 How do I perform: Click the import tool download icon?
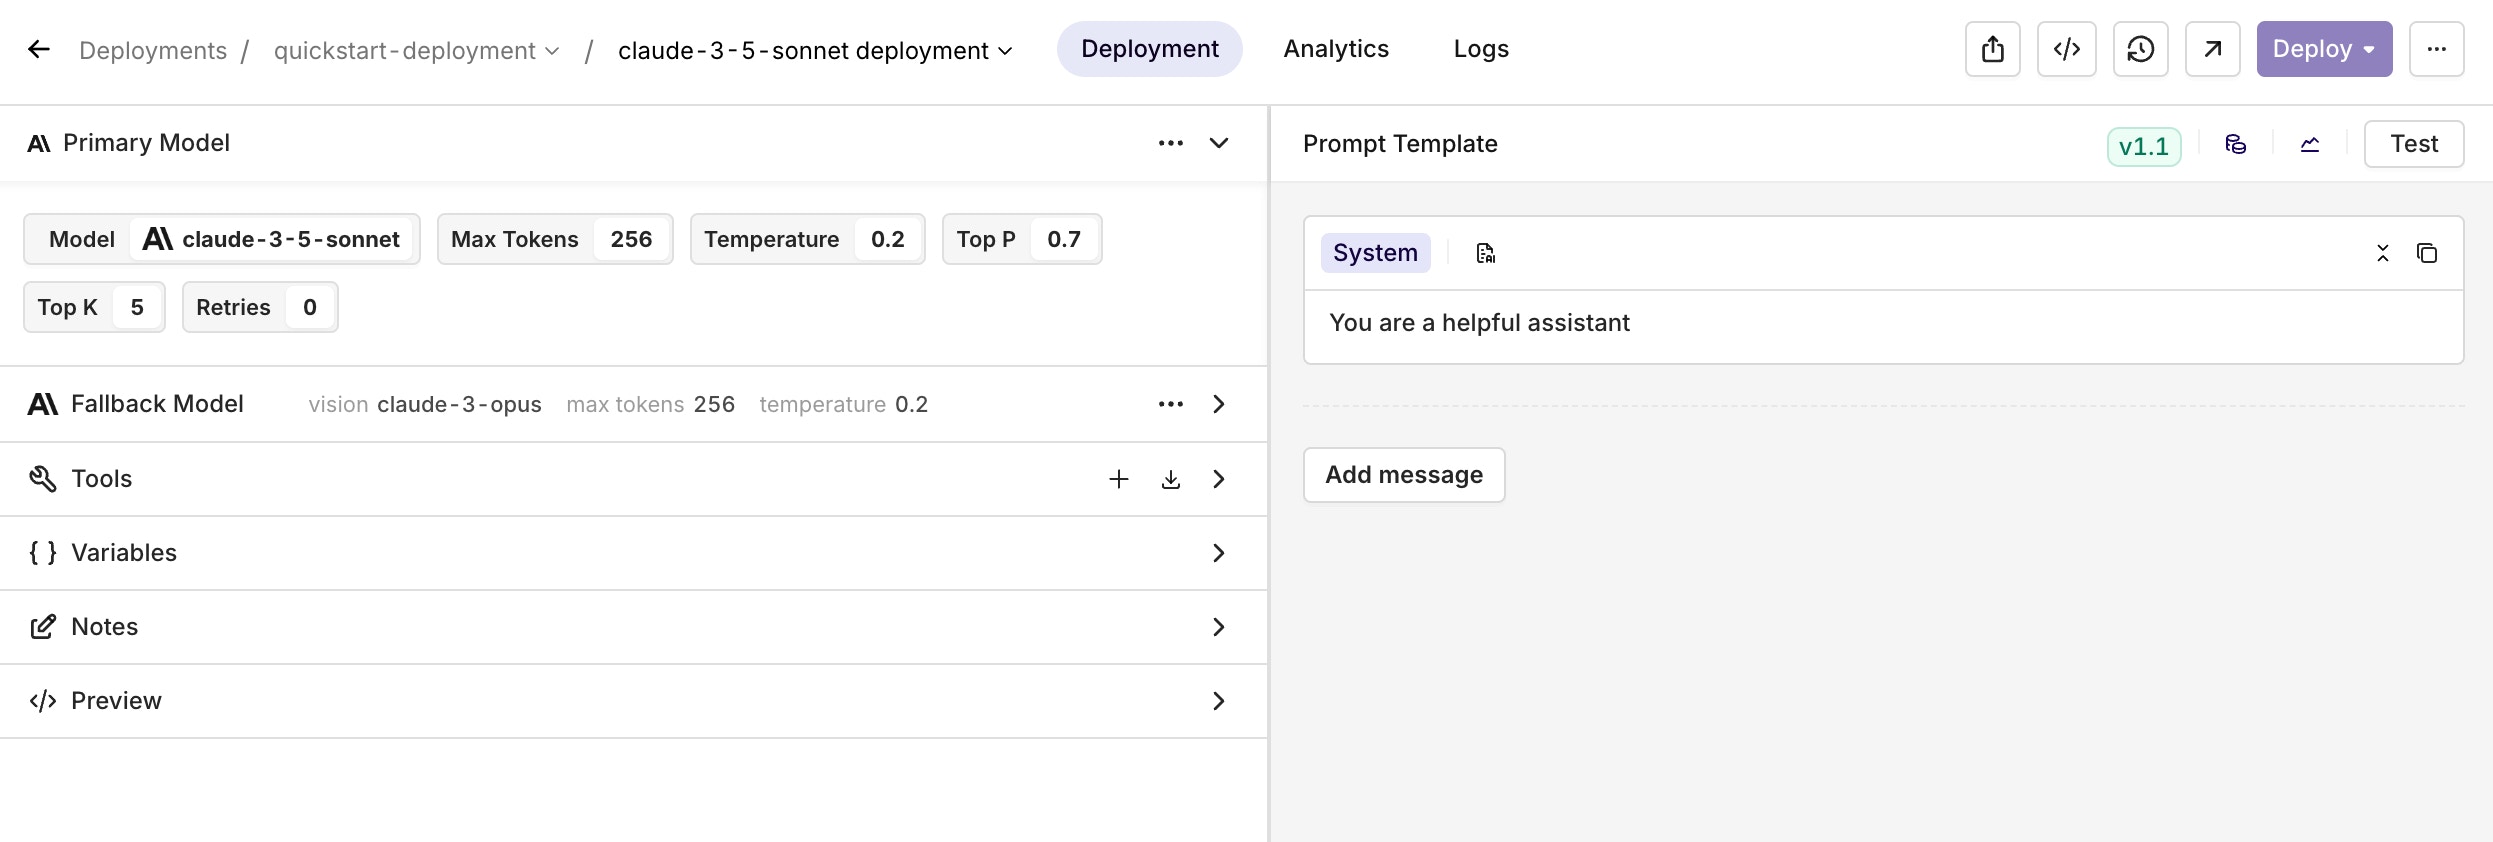point(1170,479)
